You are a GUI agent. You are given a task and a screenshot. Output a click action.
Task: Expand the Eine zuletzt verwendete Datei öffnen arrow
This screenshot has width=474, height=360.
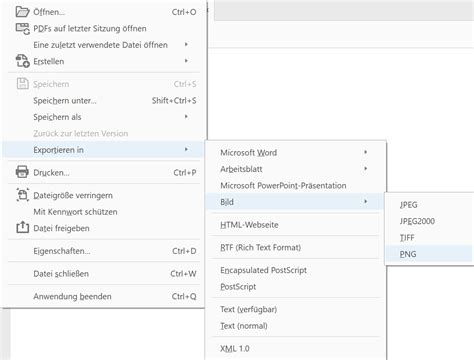pyautogui.click(x=186, y=44)
